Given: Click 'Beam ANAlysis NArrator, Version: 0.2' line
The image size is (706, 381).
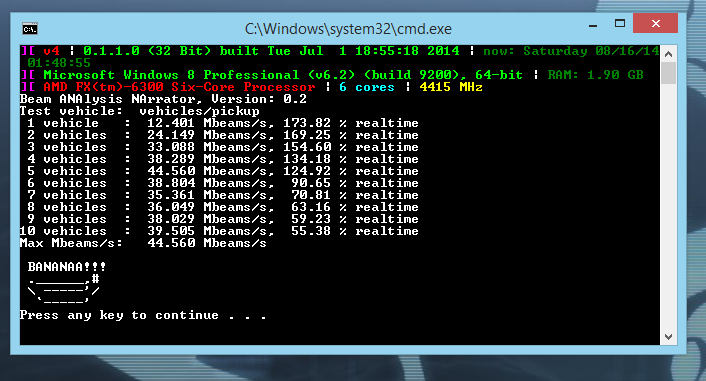Looking at the screenshot, I should pyautogui.click(x=163, y=99).
